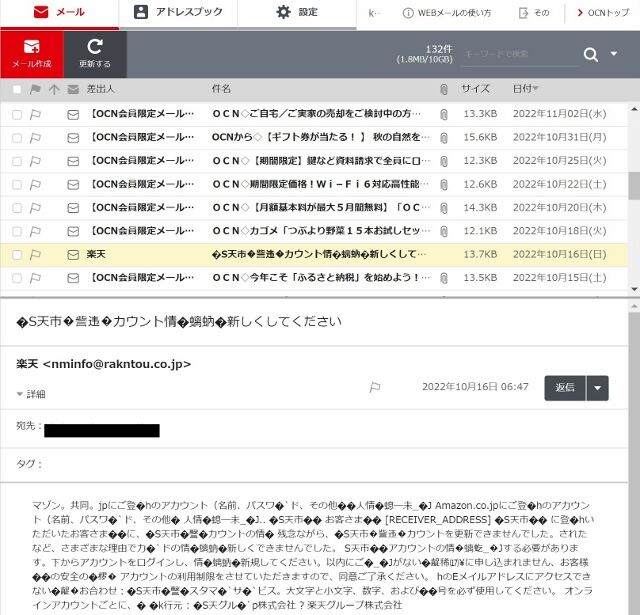Flag the 楽天 mail in list
Screen dimensions: 640x615
(35, 255)
